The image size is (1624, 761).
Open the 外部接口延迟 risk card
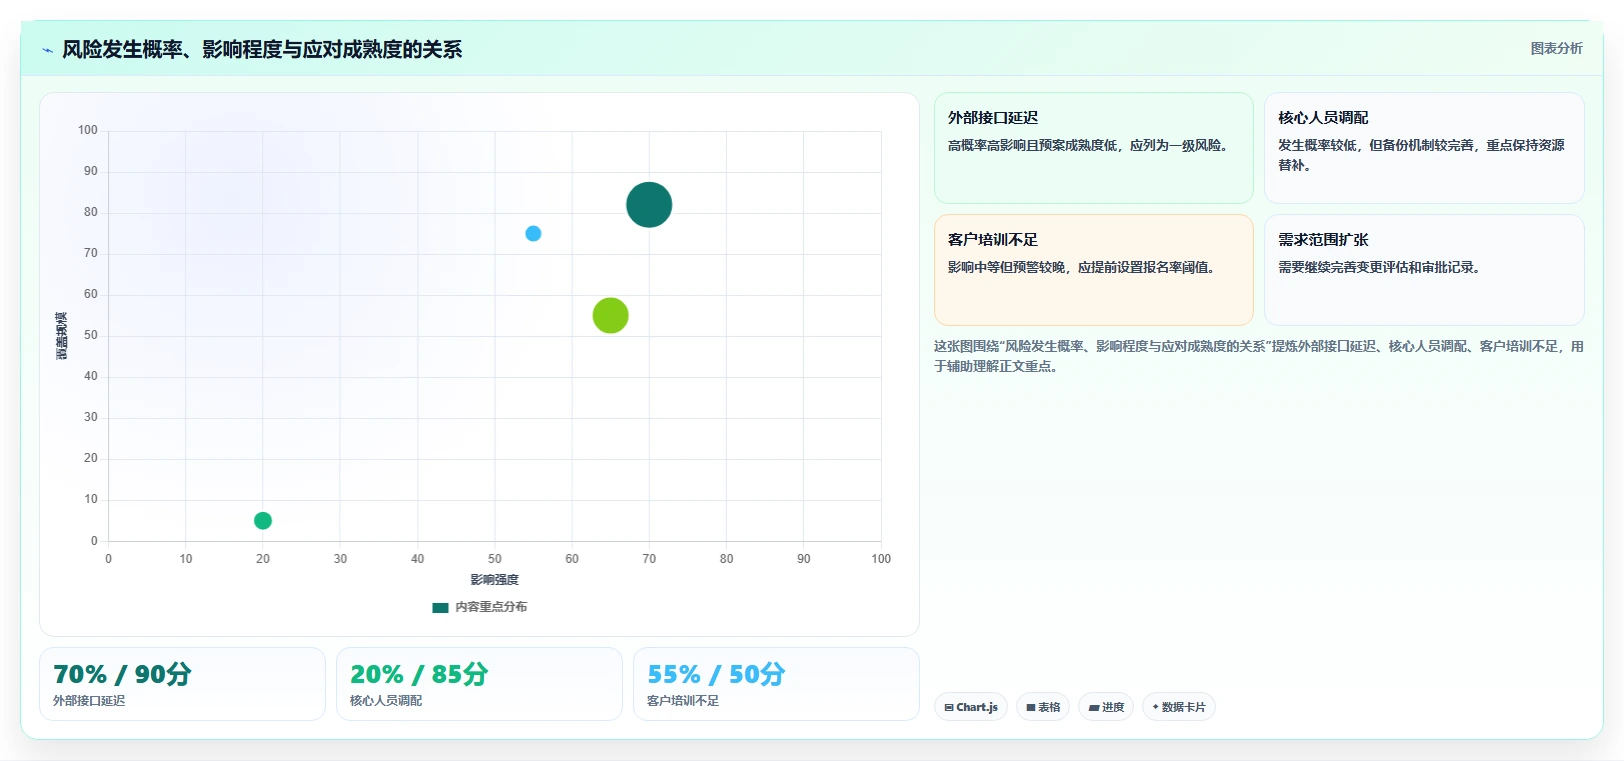(1093, 148)
